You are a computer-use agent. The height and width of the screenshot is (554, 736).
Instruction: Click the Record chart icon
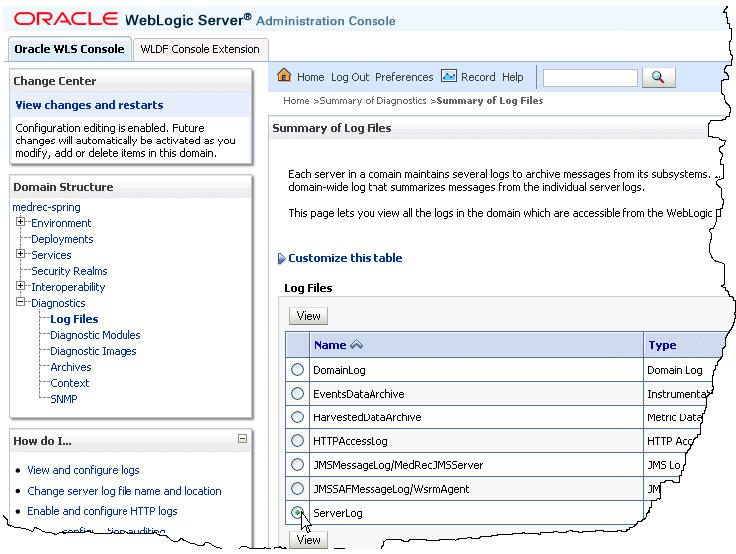tap(449, 76)
